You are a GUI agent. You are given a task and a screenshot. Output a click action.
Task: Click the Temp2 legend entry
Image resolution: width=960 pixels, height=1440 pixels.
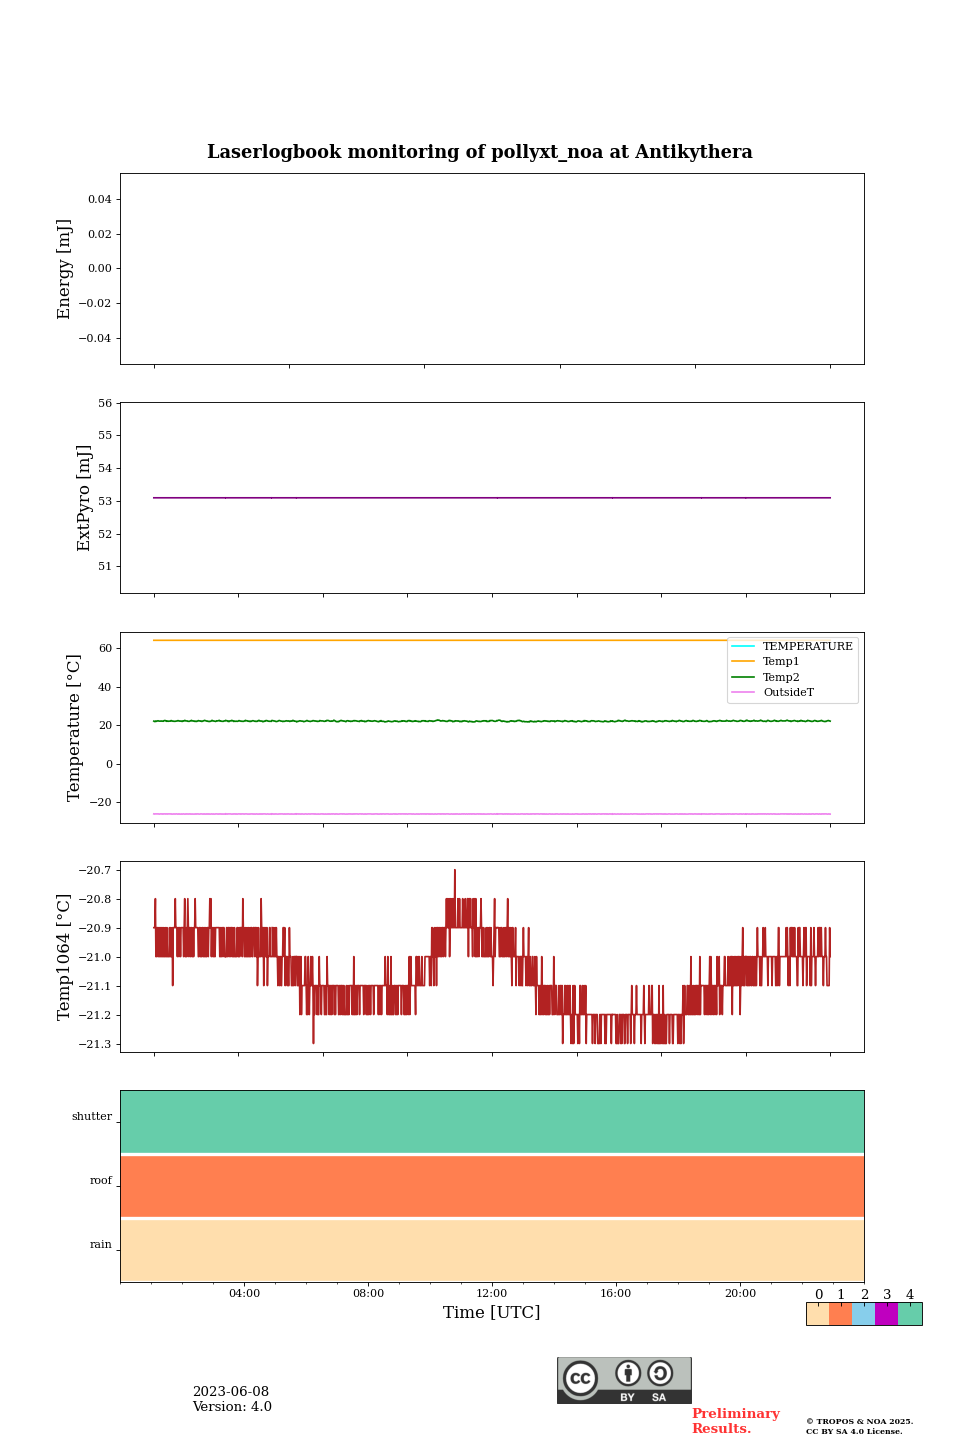click(766, 677)
